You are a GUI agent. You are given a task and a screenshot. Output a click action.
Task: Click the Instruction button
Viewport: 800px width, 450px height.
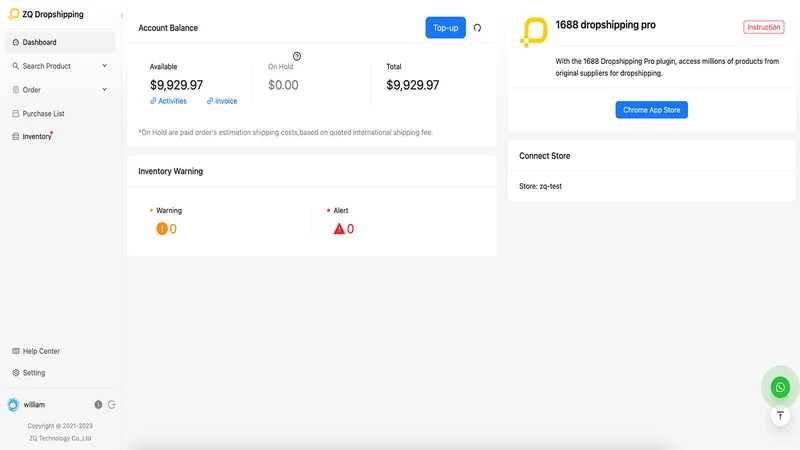[x=764, y=27]
